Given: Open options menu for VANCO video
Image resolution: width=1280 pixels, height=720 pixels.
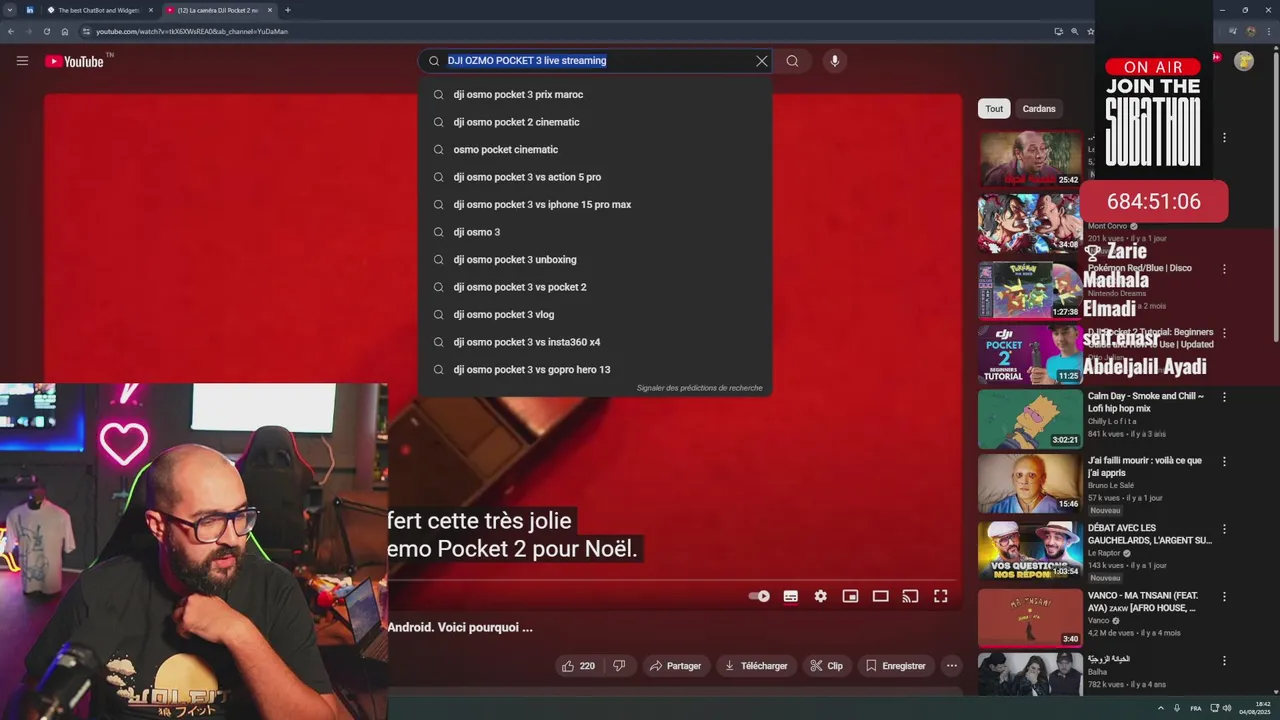Looking at the screenshot, I should [1224, 596].
